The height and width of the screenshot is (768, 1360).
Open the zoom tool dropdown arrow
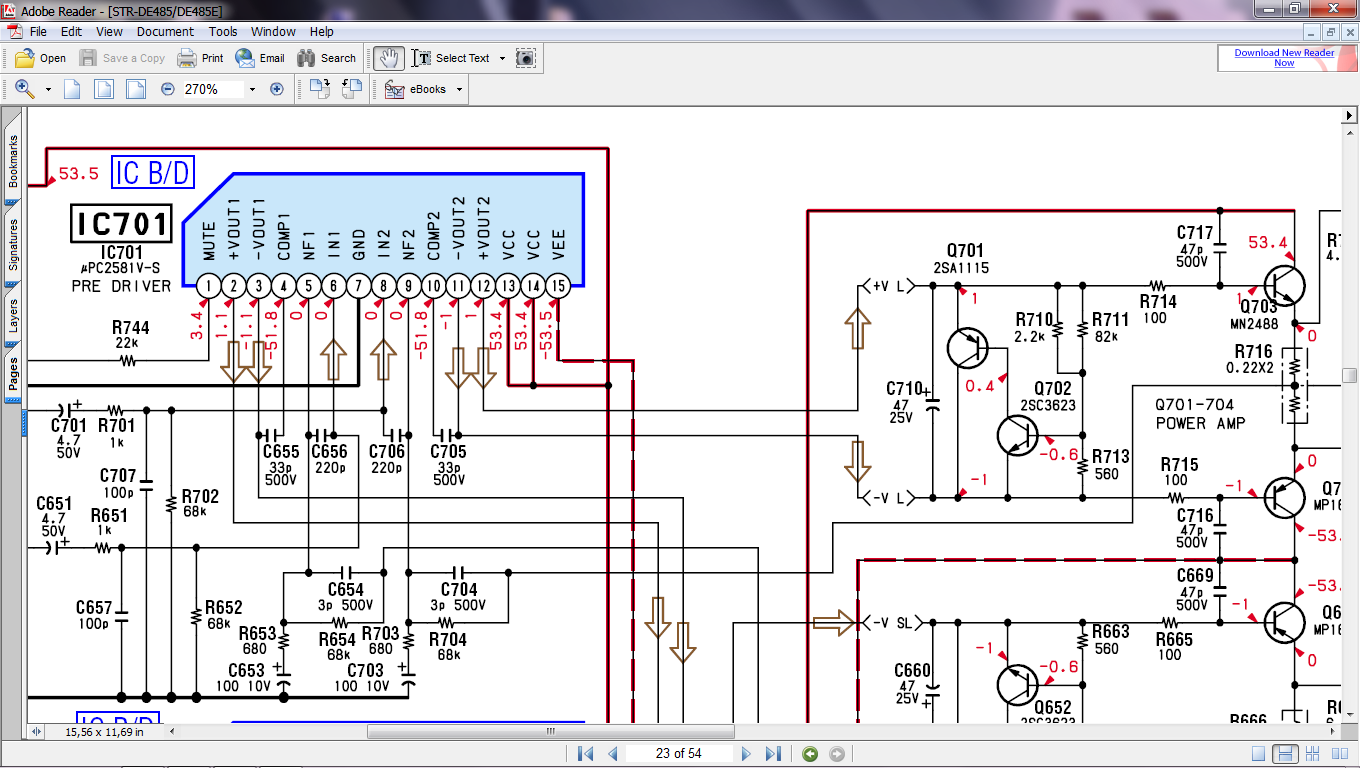[48, 89]
